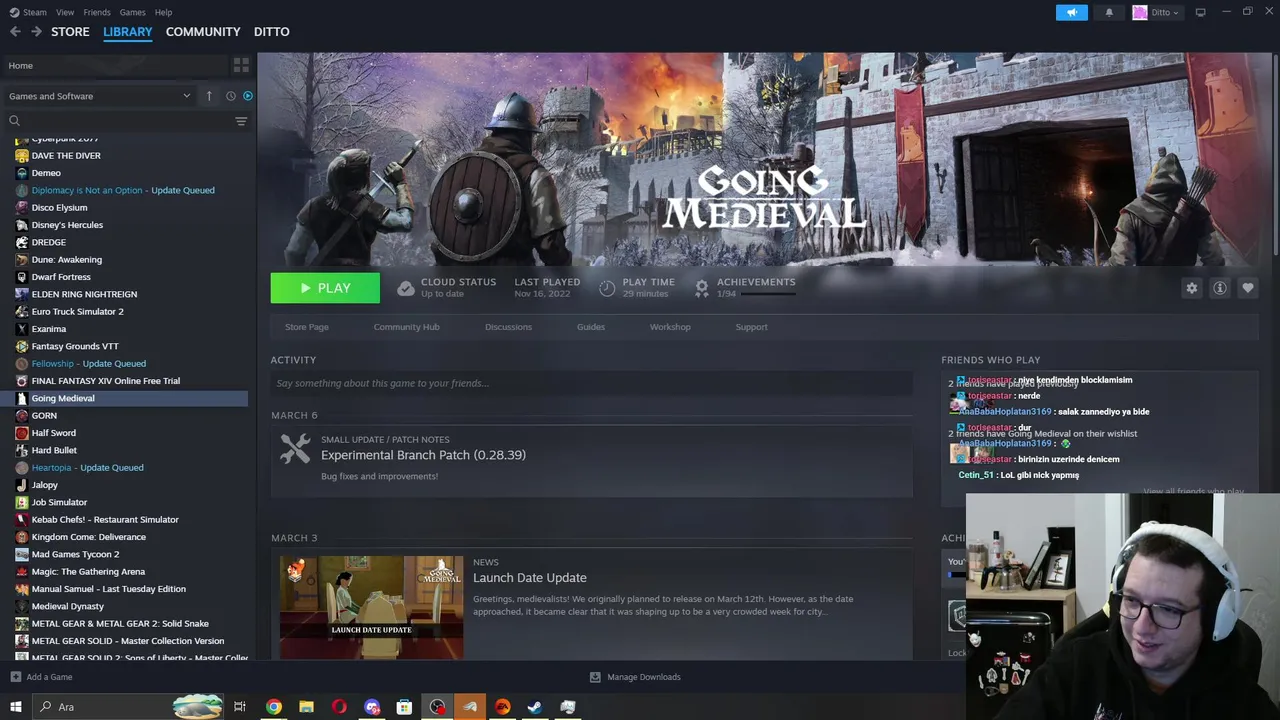1280x720 pixels.
Task: Click the cloud status checkmark icon
Action: [x=405, y=288]
